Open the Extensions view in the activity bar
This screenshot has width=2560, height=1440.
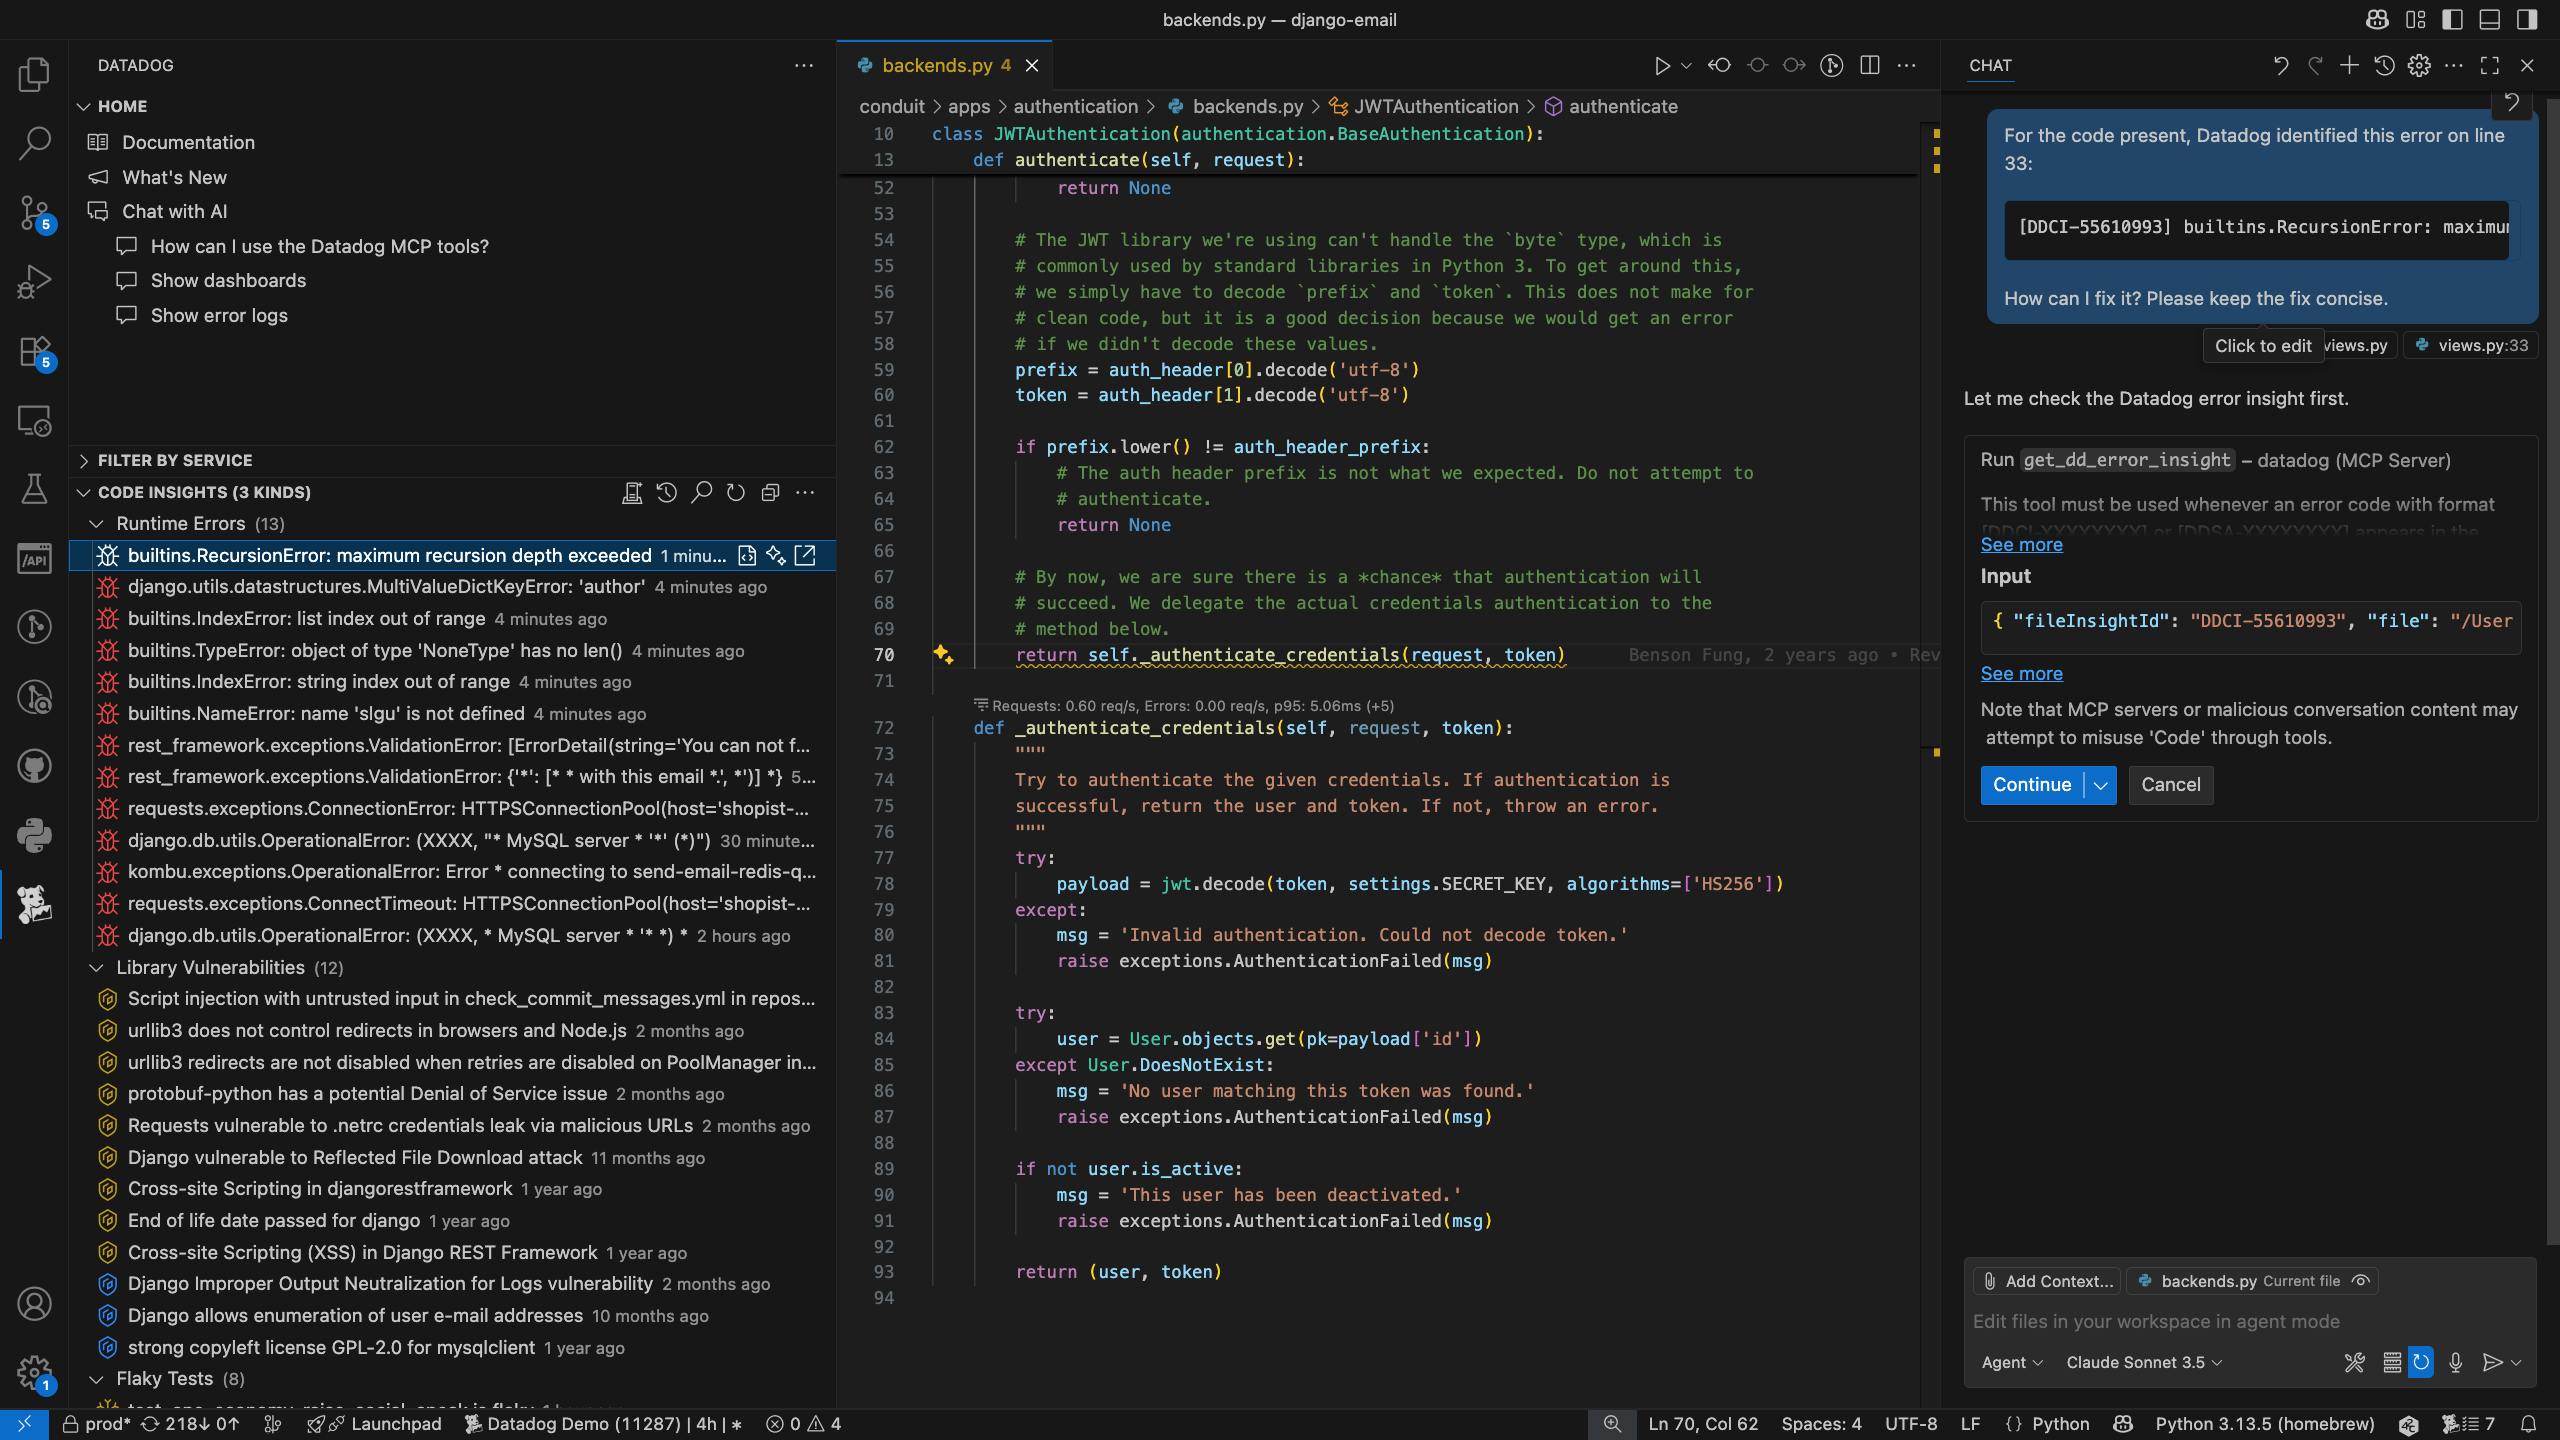point(34,352)
